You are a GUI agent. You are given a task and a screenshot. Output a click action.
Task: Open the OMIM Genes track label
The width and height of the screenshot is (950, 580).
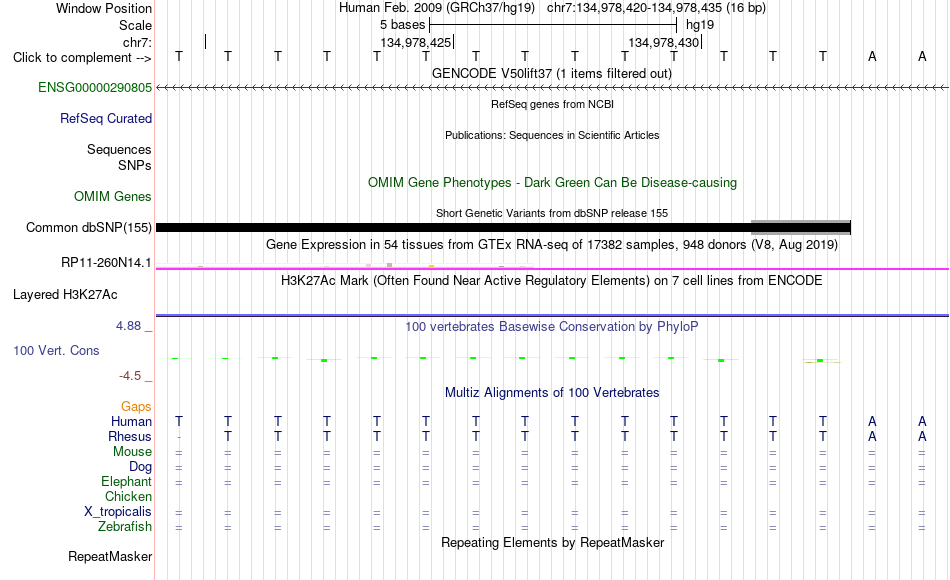(113, 197)
